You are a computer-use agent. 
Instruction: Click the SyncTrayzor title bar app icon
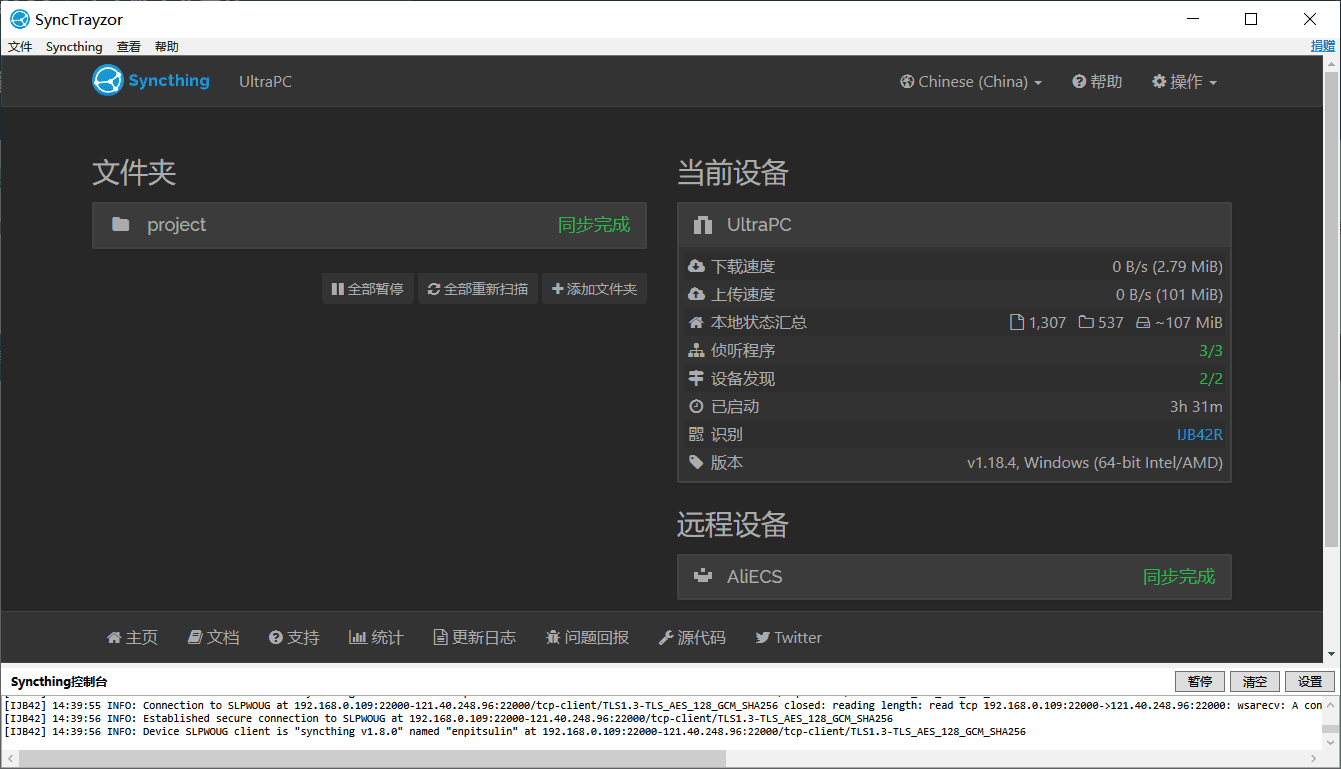tap(19, 19)
